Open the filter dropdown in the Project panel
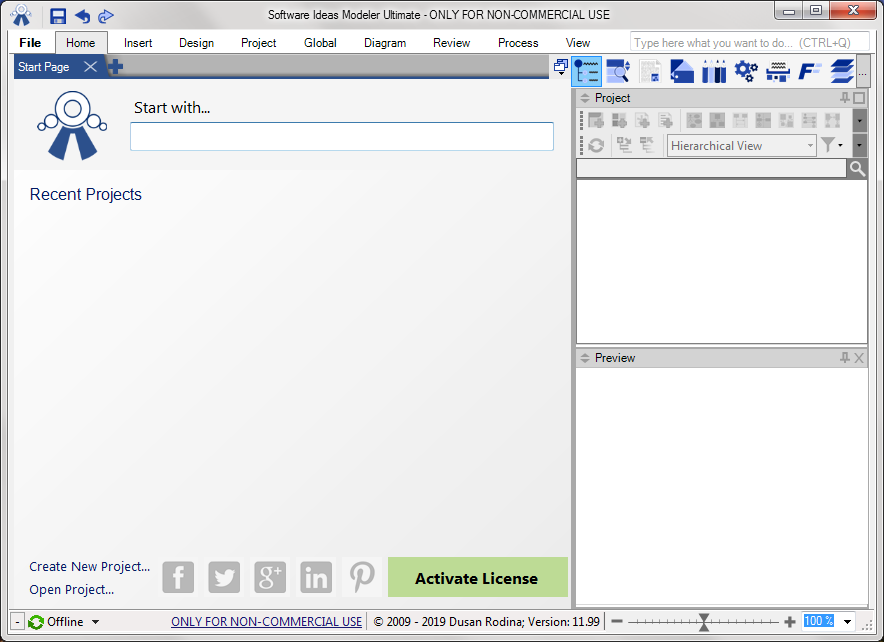This screenshot has width=884, height=642. [x=834, y=145]
